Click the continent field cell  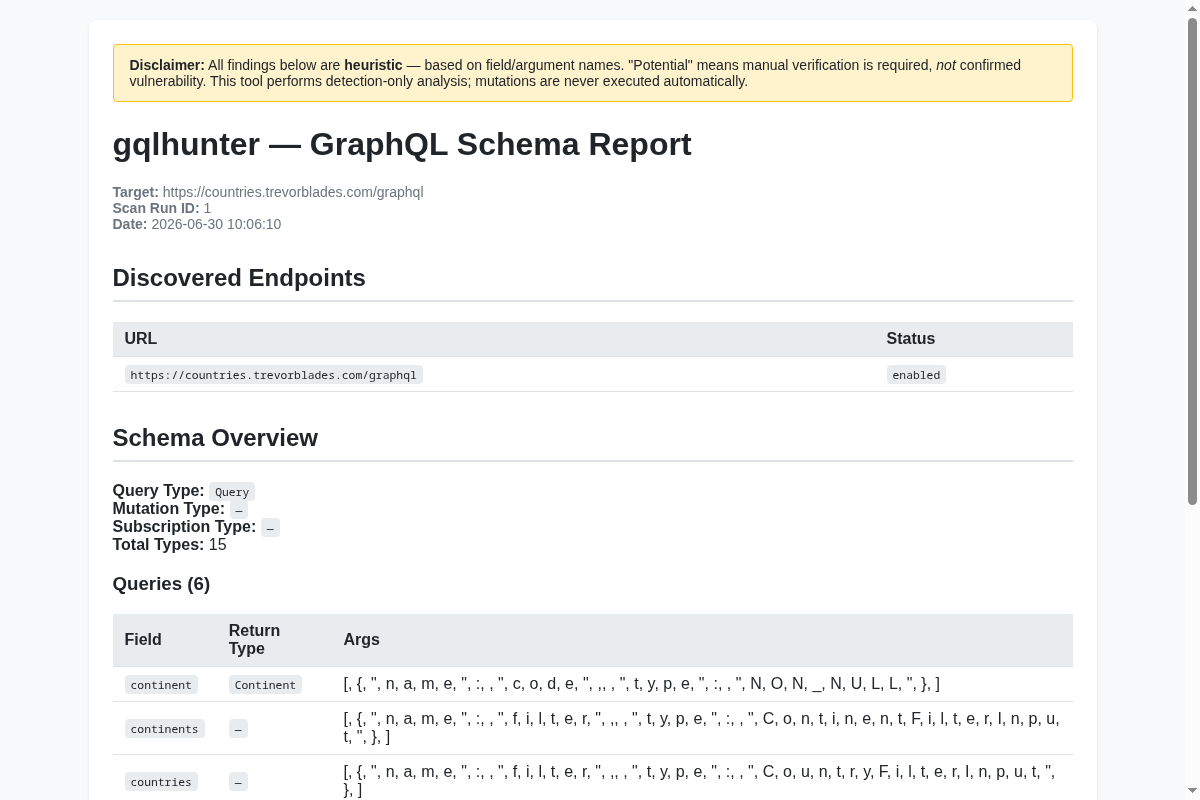coord(161,685)
